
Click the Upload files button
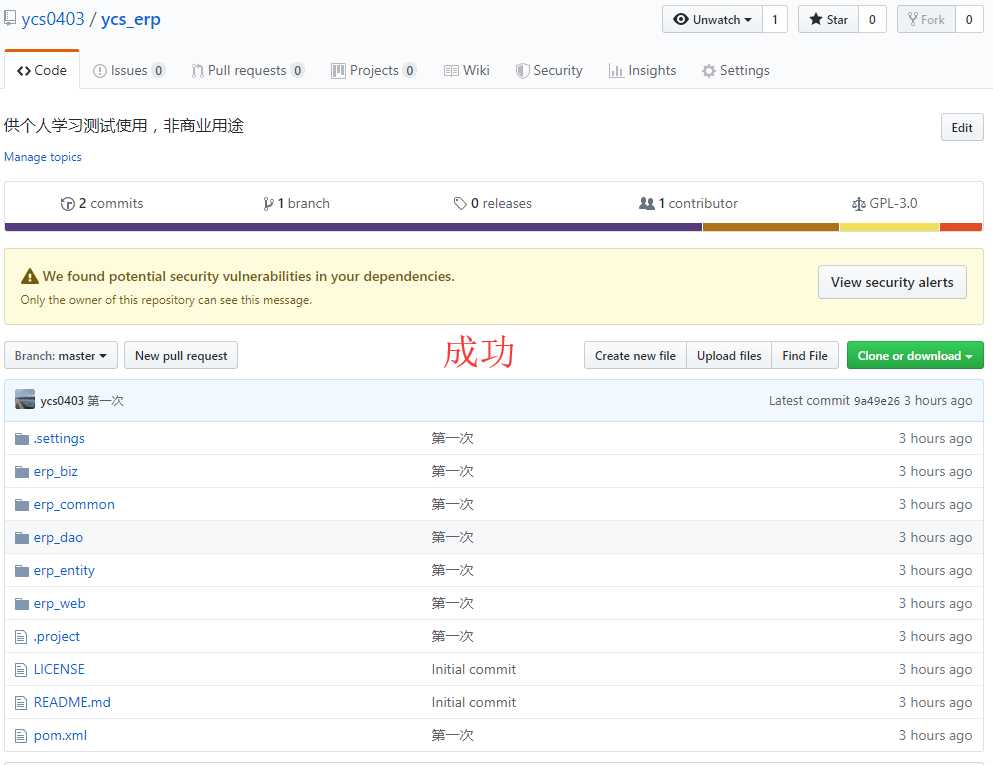[x=729, y=355]
